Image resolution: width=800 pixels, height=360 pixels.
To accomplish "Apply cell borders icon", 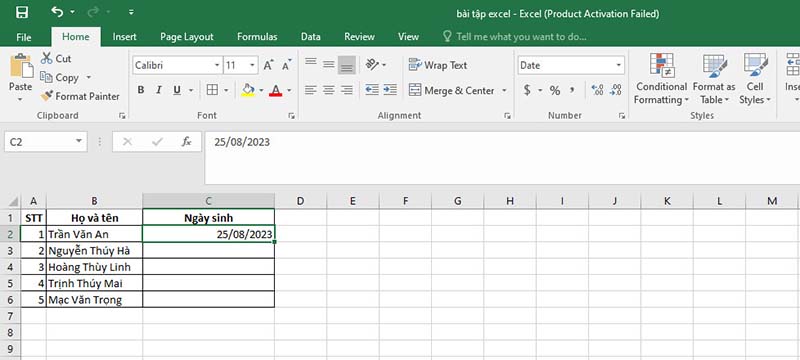I will tap(212, 90).
